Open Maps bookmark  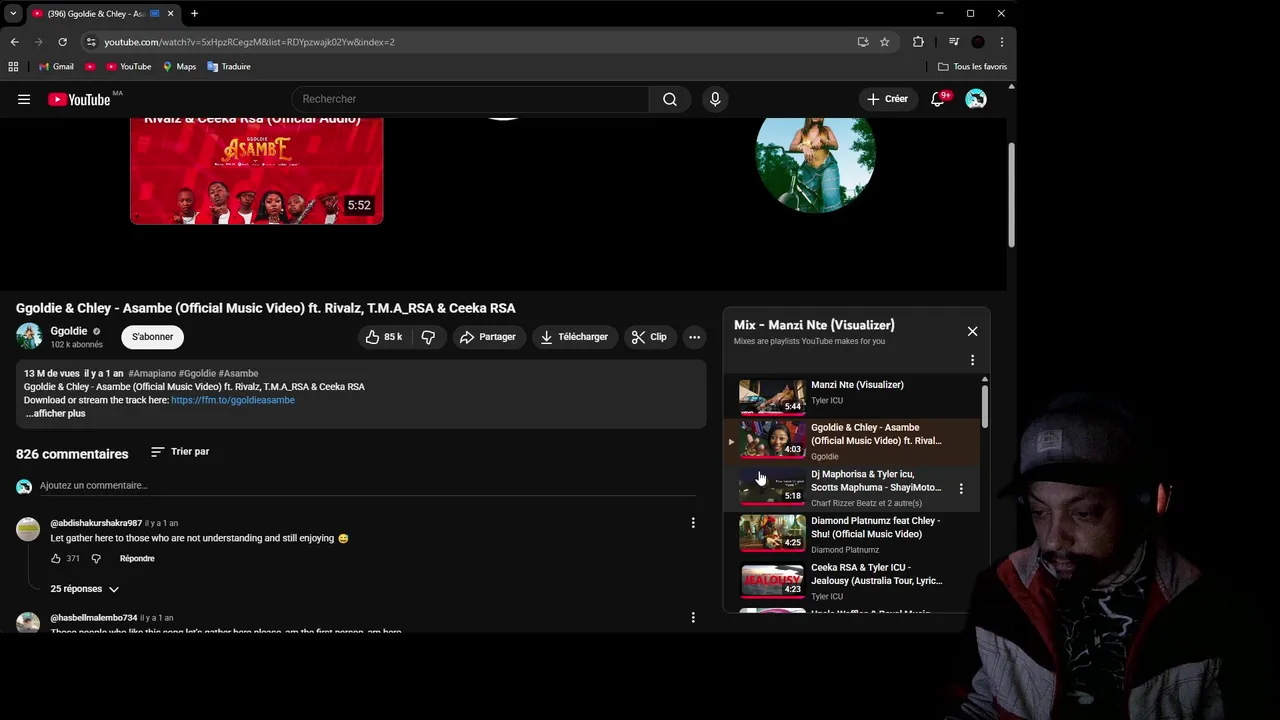click(x=180, y=67)
